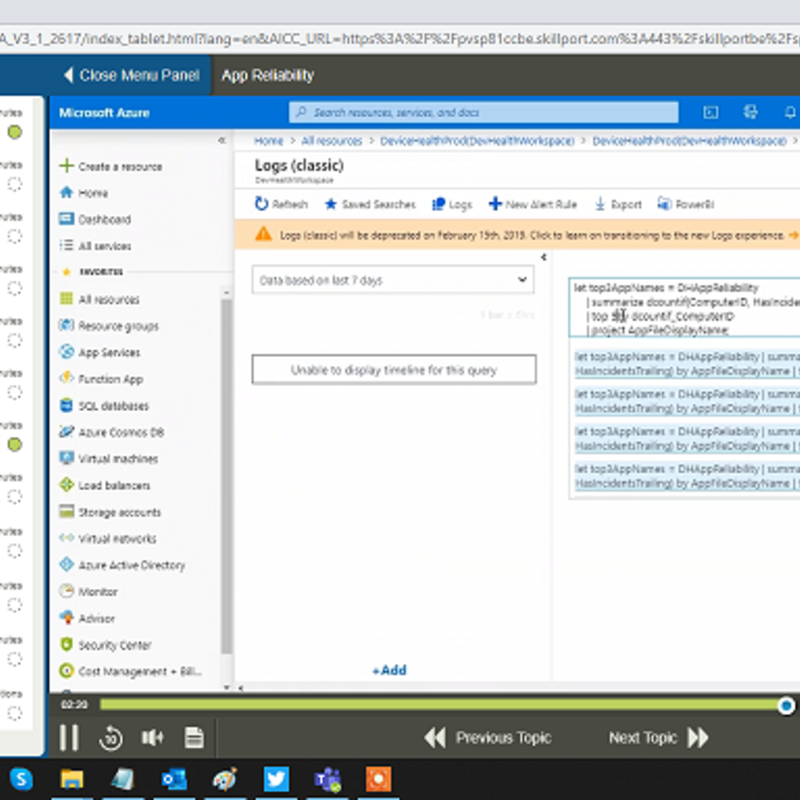Export the log query results
The height and width of the screenshot is (800, 800).
[x=617, y=204]
